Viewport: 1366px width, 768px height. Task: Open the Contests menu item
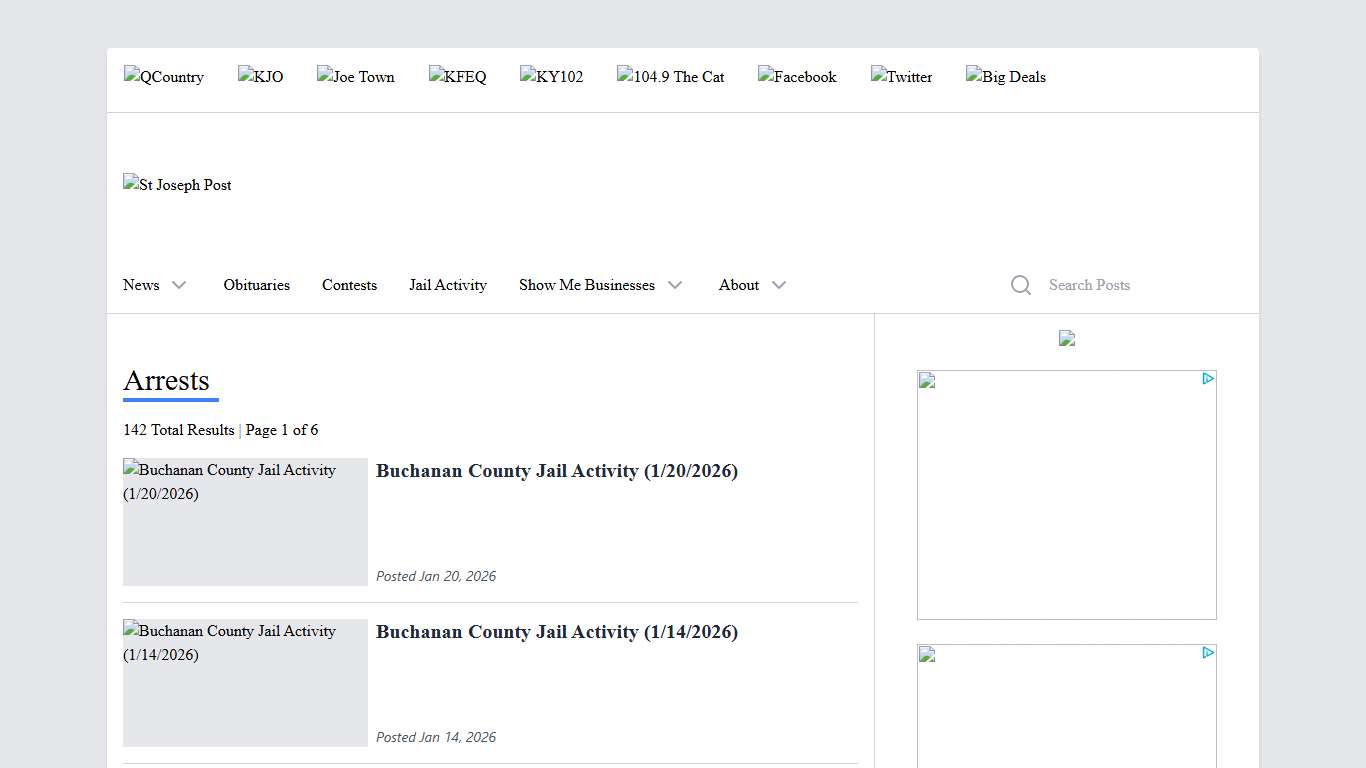(349, 285)
